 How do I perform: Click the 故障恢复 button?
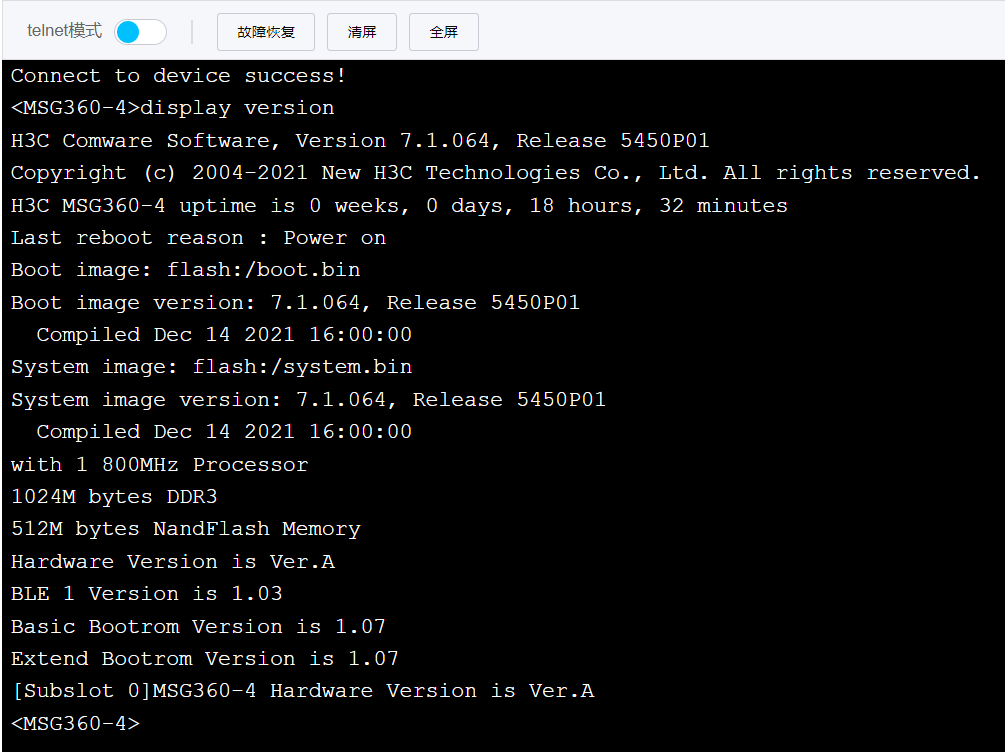[x=266, y=32]
